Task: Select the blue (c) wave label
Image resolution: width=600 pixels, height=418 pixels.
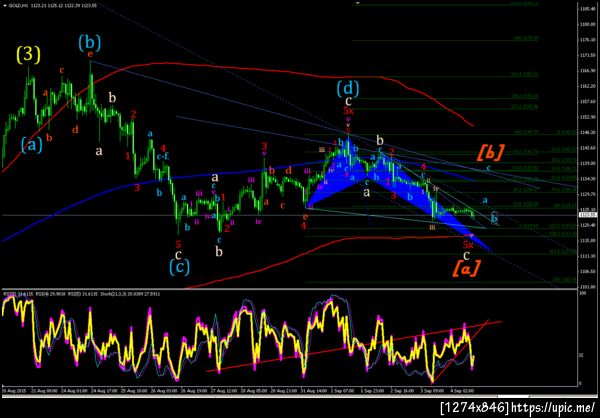Action: 179,267
